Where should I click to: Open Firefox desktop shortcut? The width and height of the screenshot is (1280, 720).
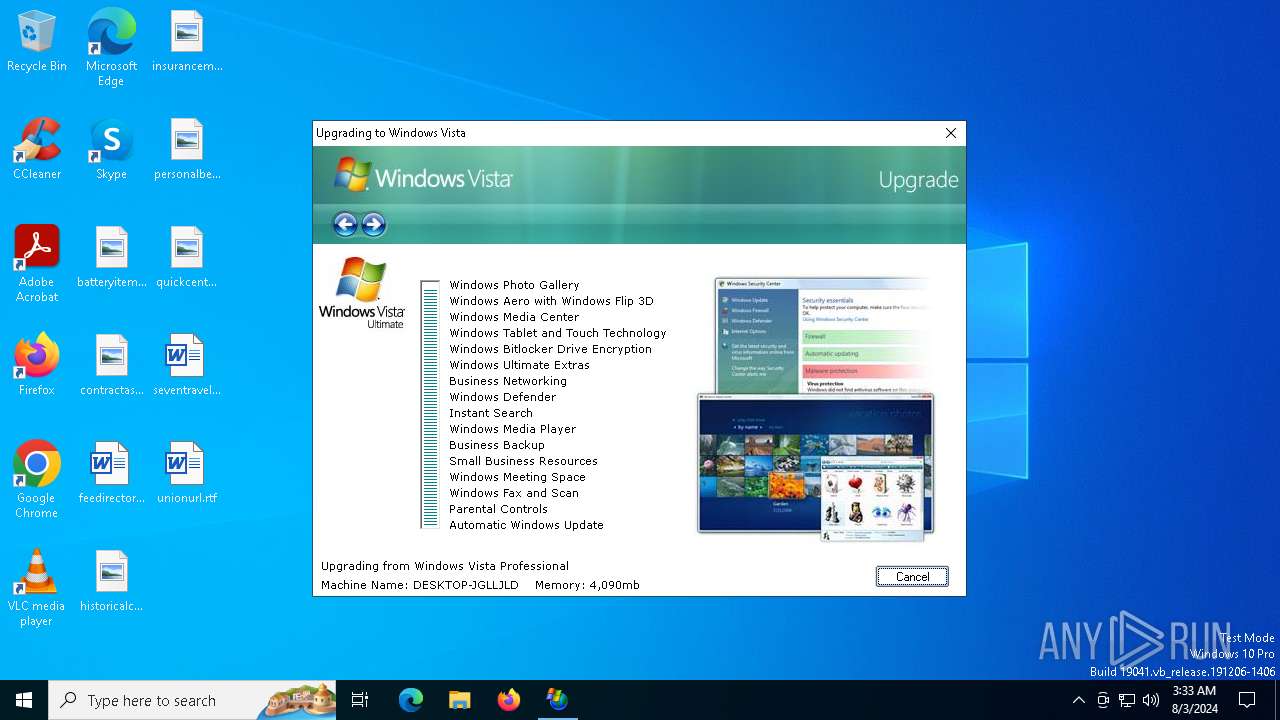[x=37, y=366]
